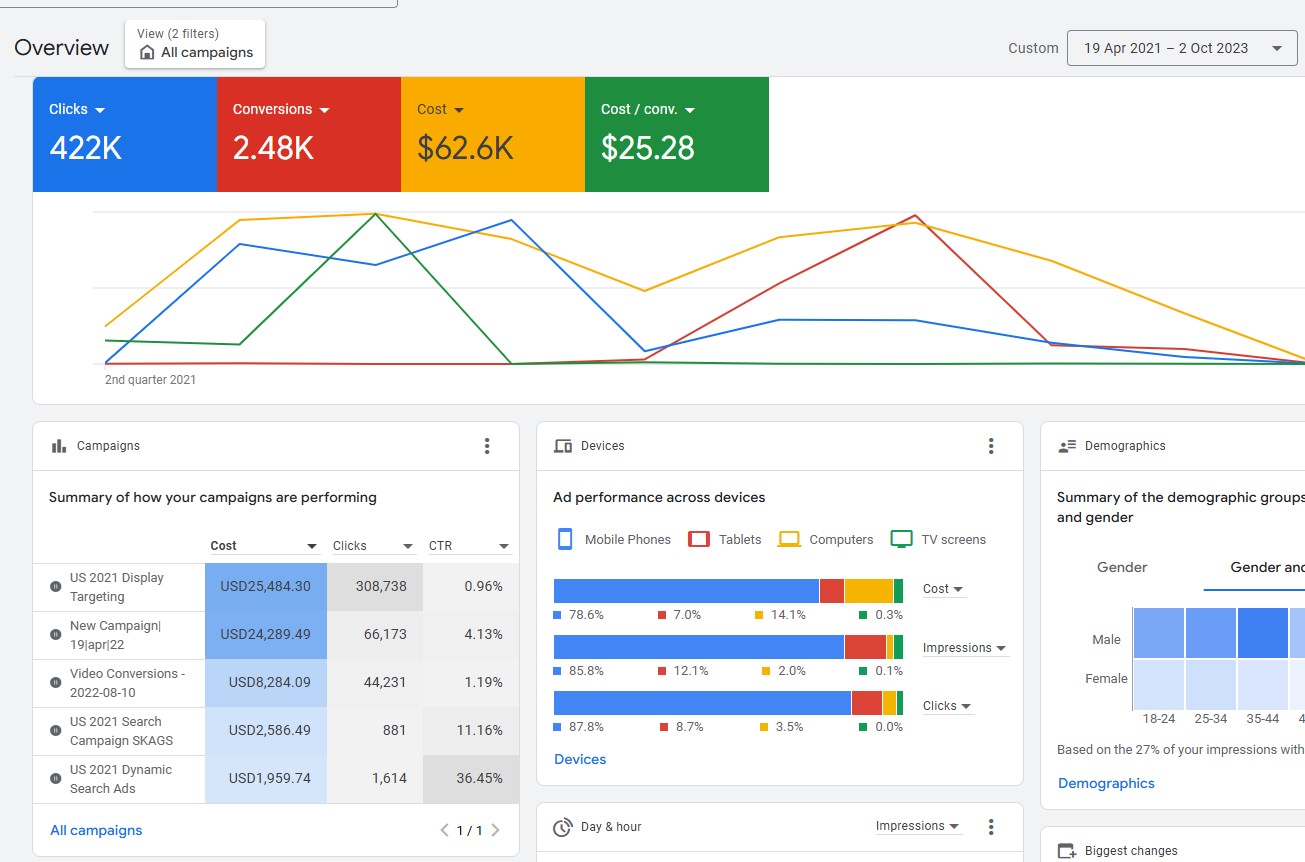This screenshot has width=1305, height=862.
Task: Click the Computers legend icon
Action: click(789, 539)
